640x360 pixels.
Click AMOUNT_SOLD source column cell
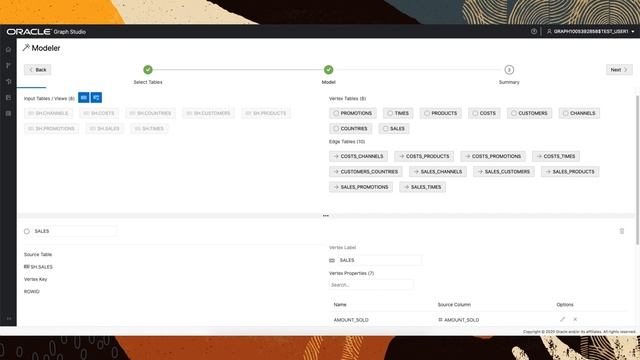[x=459, y=320]
